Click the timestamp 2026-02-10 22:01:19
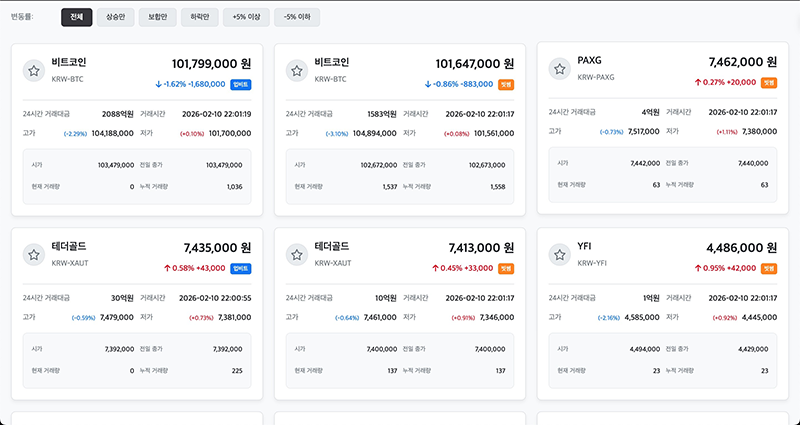 (216, 114)
